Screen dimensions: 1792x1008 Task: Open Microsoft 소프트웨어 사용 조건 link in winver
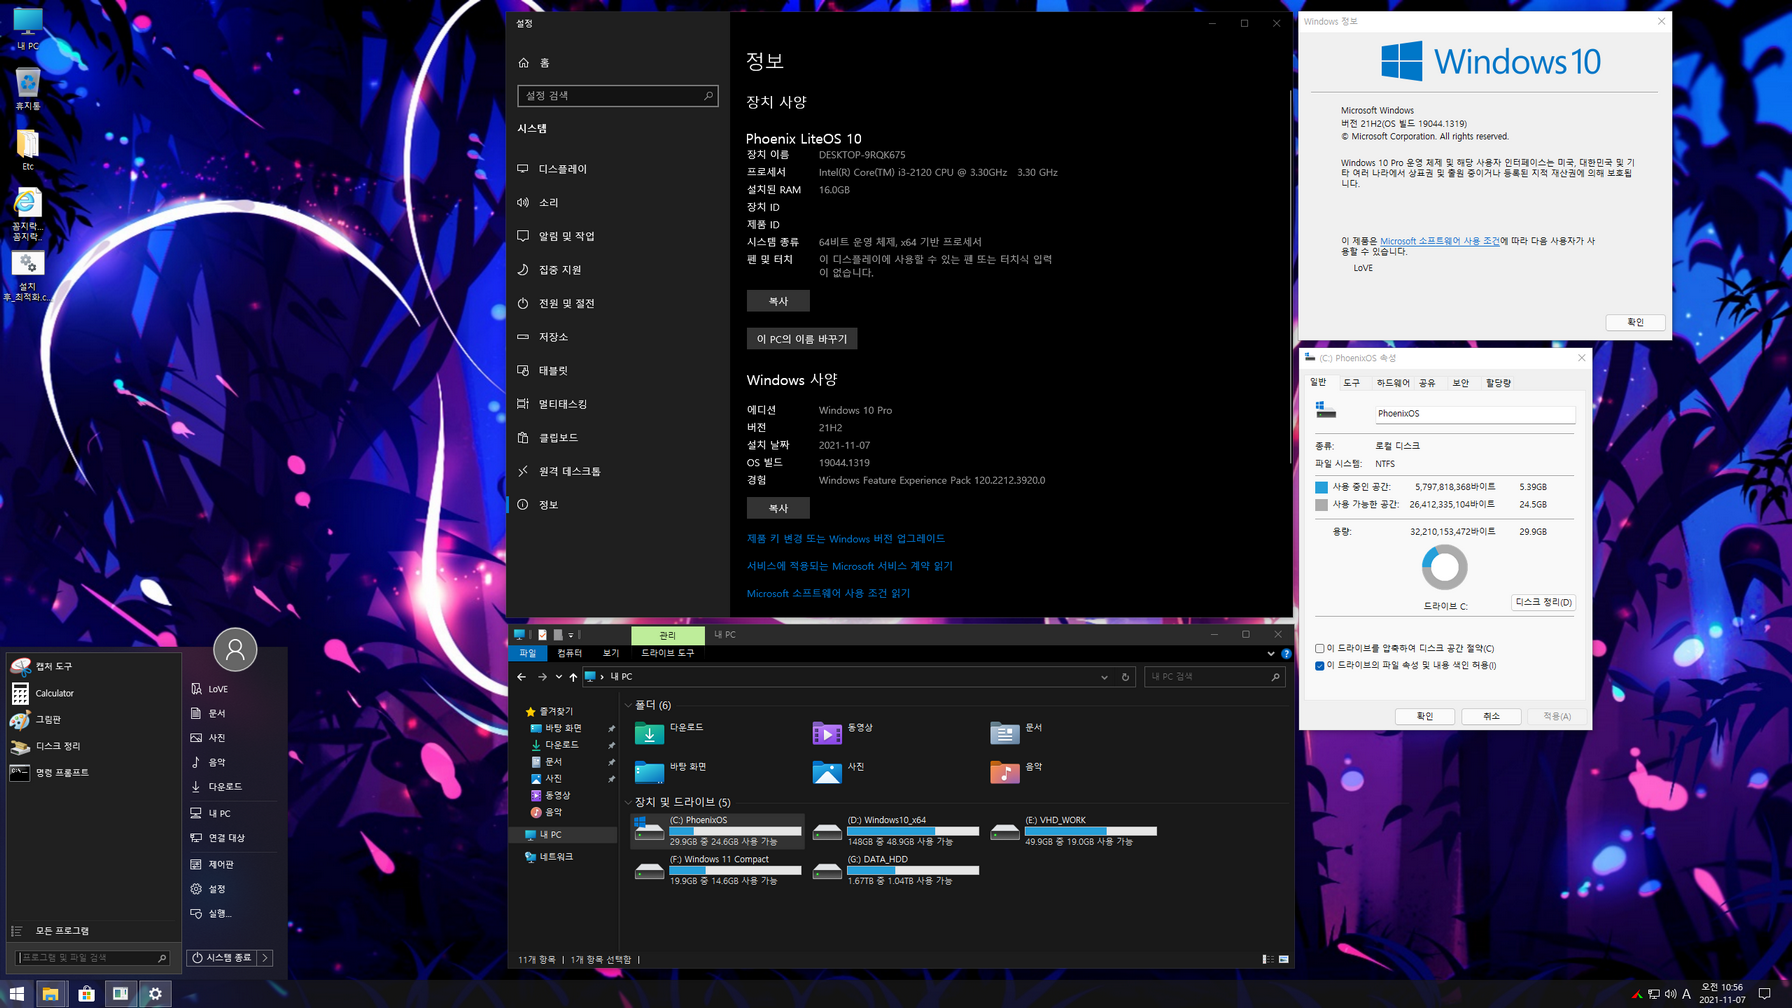click(x=1439, y=241)
